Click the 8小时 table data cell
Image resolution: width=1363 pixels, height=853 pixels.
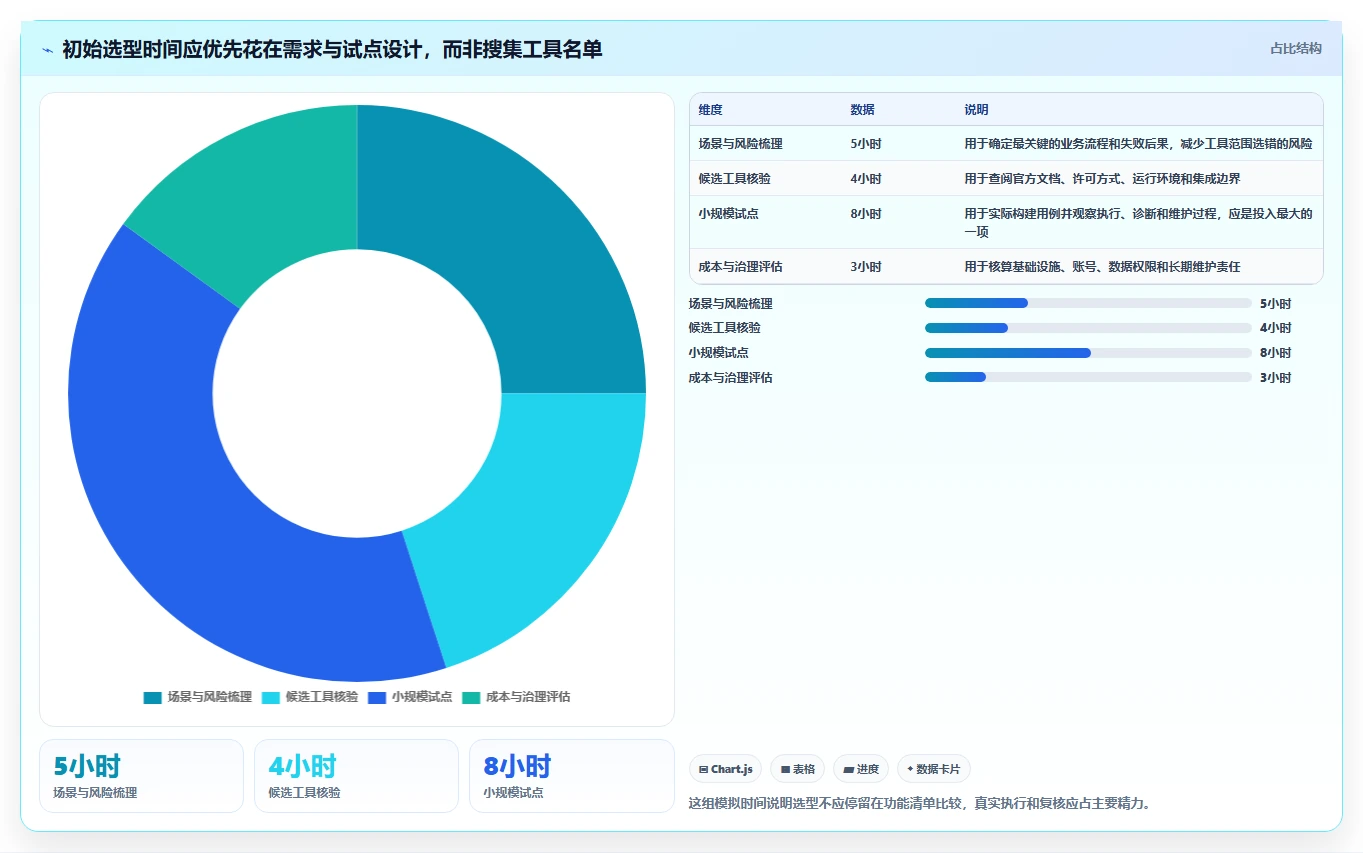866,214
